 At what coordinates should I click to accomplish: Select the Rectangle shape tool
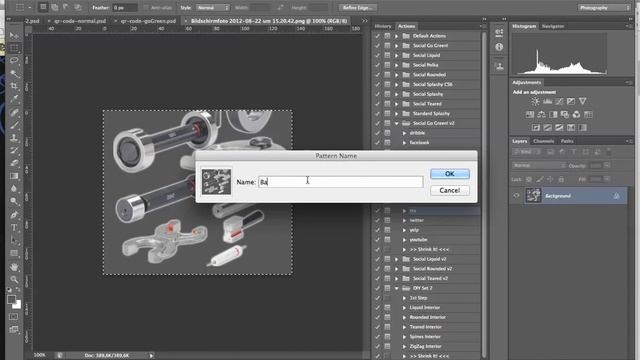14,253
